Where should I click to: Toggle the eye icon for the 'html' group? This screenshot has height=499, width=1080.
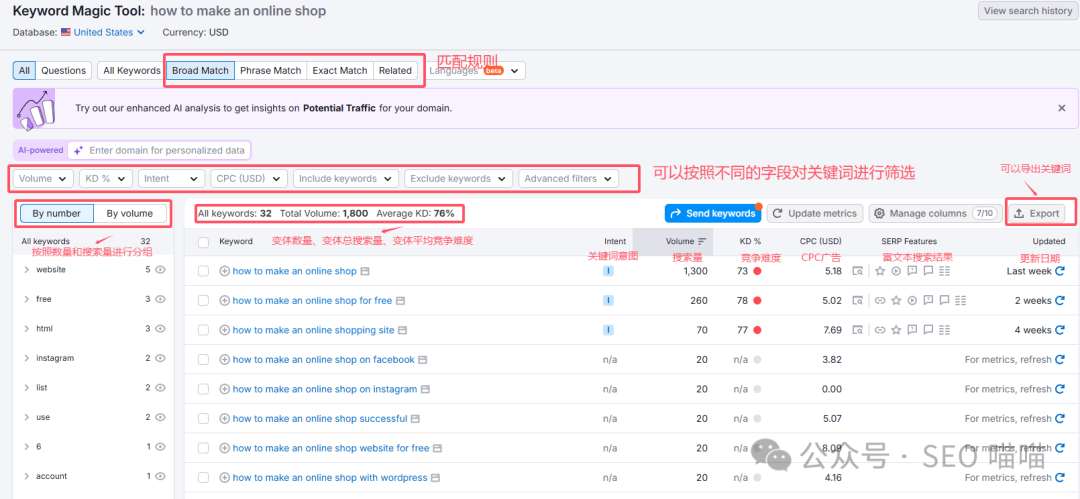tap(160, 329)
